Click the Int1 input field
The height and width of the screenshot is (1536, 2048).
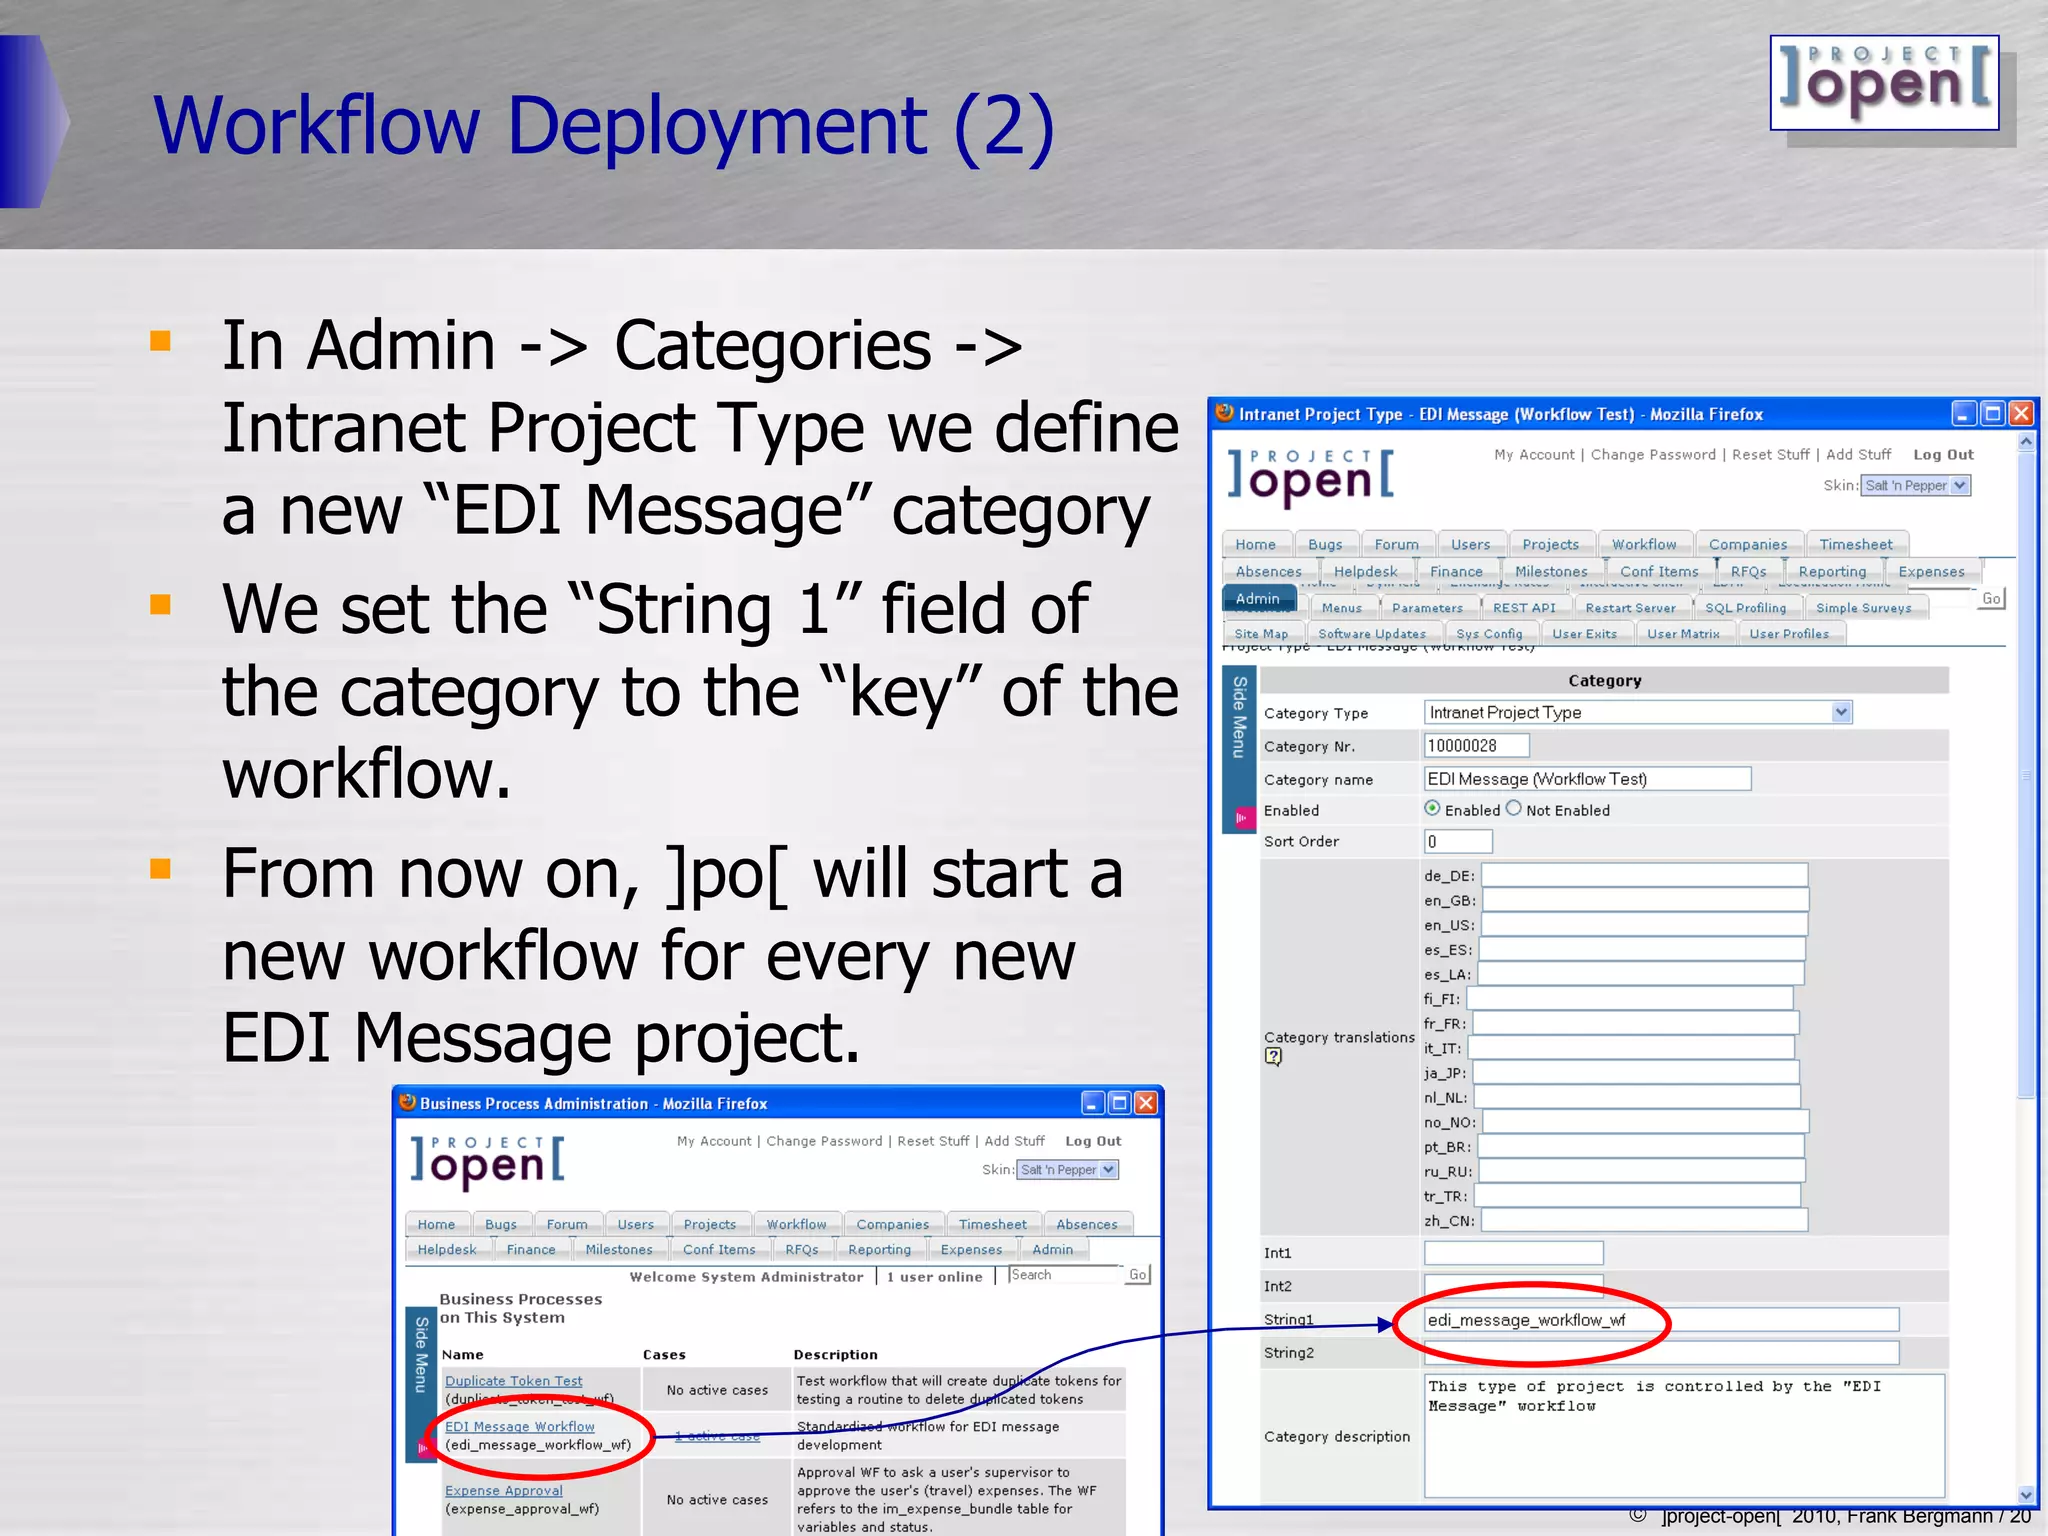coord(1513,1252)
